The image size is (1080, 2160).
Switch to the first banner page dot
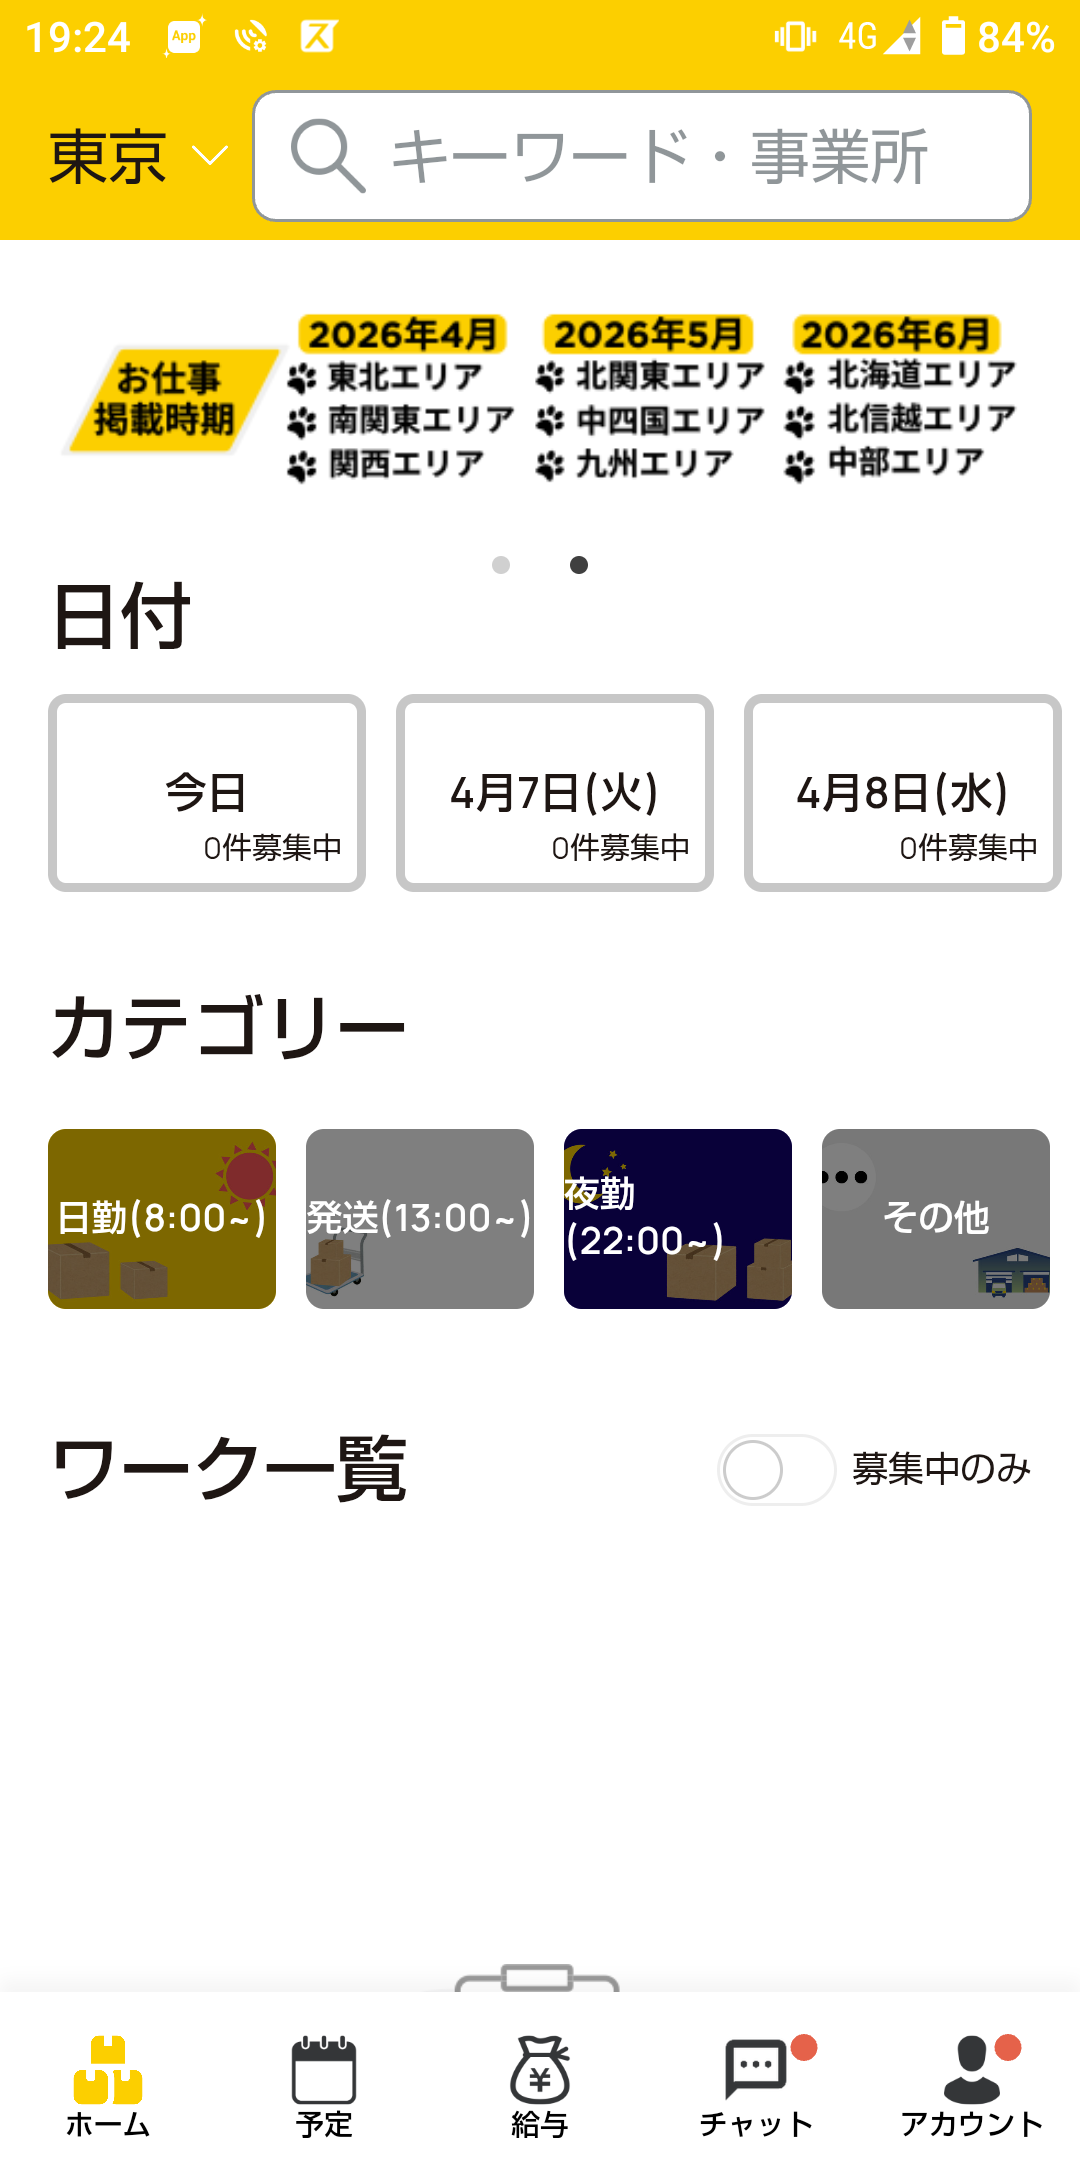(501, 565)
